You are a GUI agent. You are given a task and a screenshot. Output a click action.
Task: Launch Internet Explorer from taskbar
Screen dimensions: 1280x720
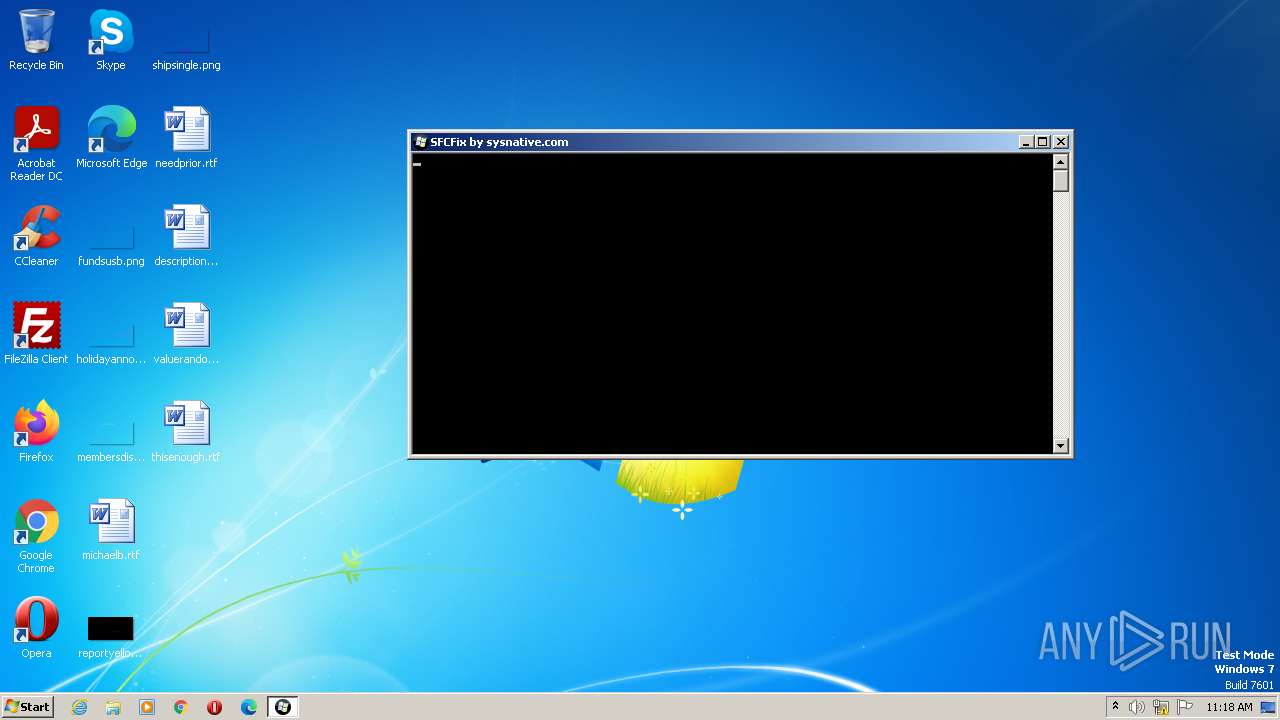[79, 707]
